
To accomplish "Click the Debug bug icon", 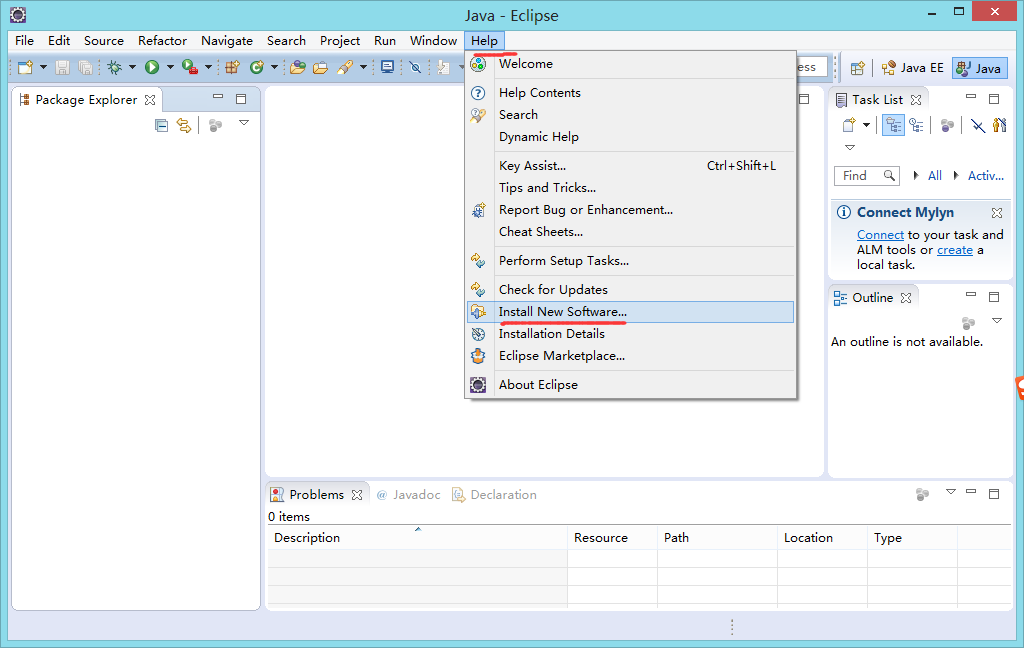I will [x=115, y=67].
